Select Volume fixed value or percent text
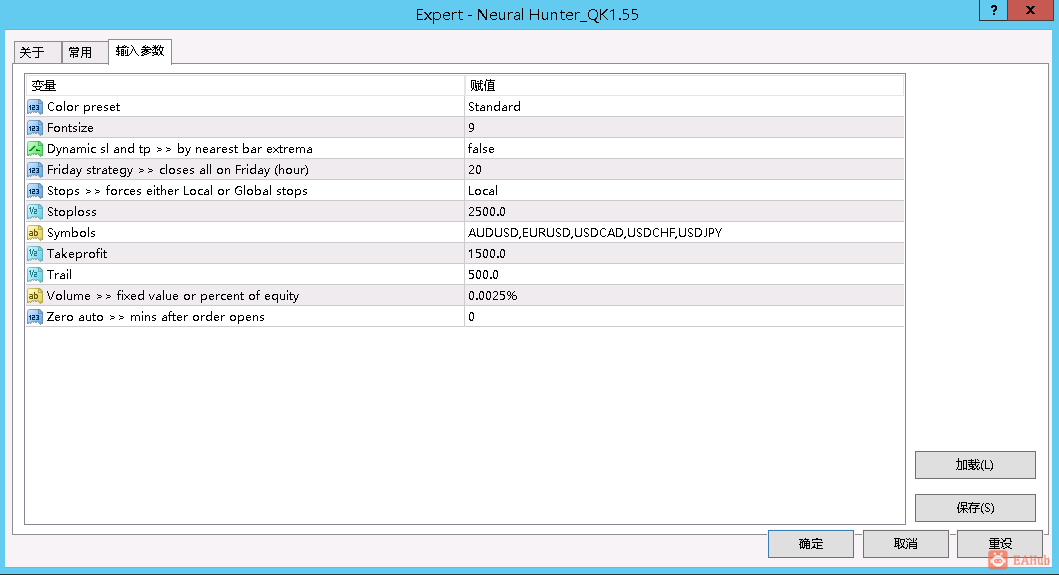The width and height of the screenshot is (1059, 575). click(173, 295)
